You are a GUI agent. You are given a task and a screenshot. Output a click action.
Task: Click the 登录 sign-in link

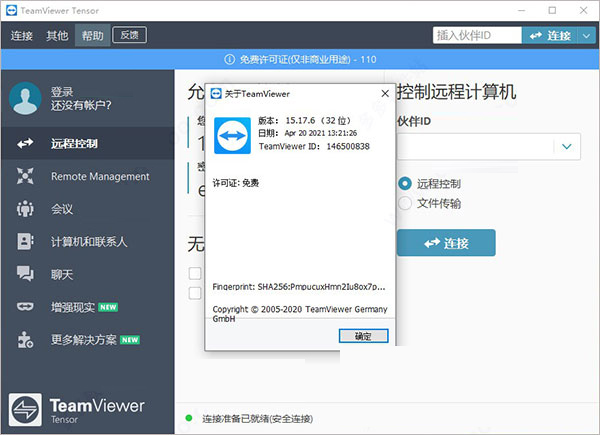click(62, 92)
